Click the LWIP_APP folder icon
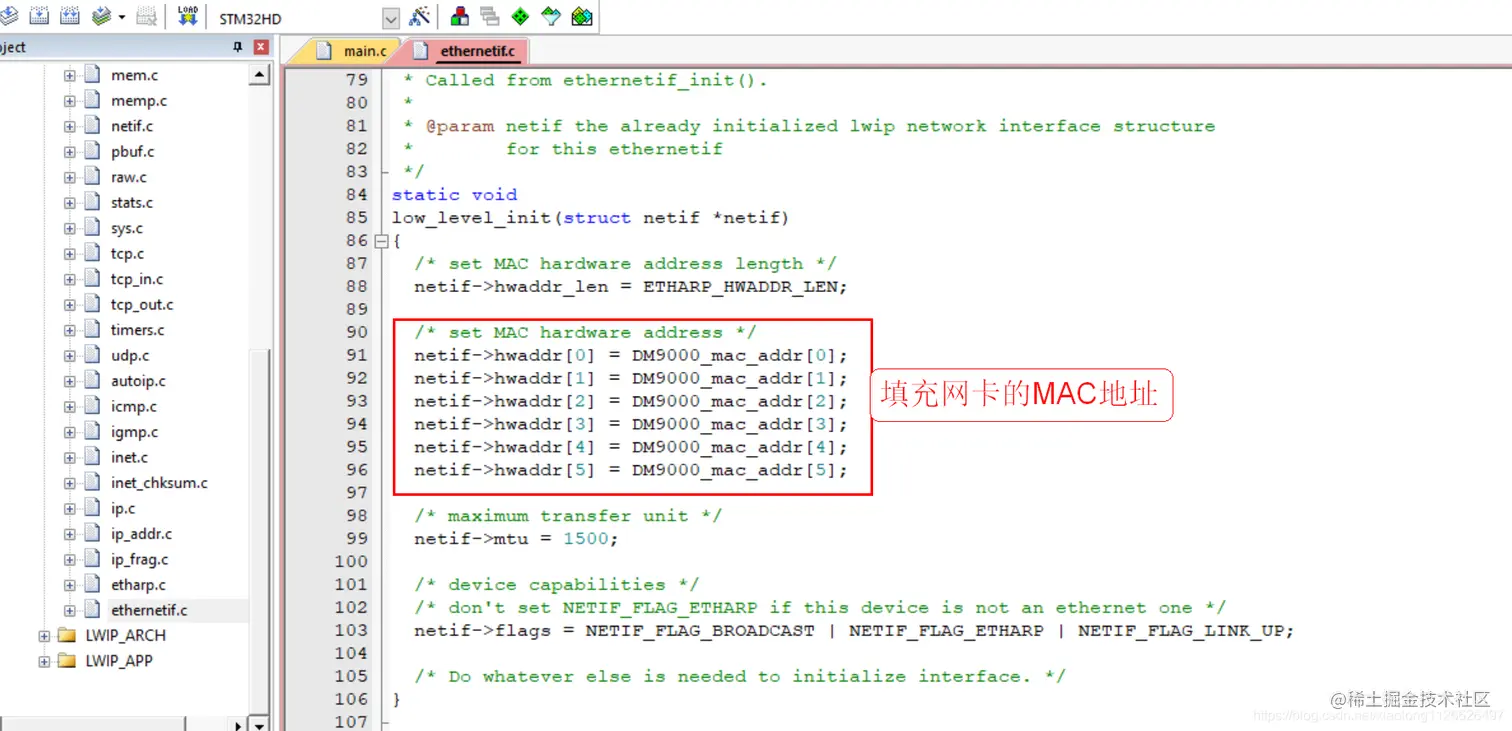The height and width of the screenshot is (731, 1512). 67,661
